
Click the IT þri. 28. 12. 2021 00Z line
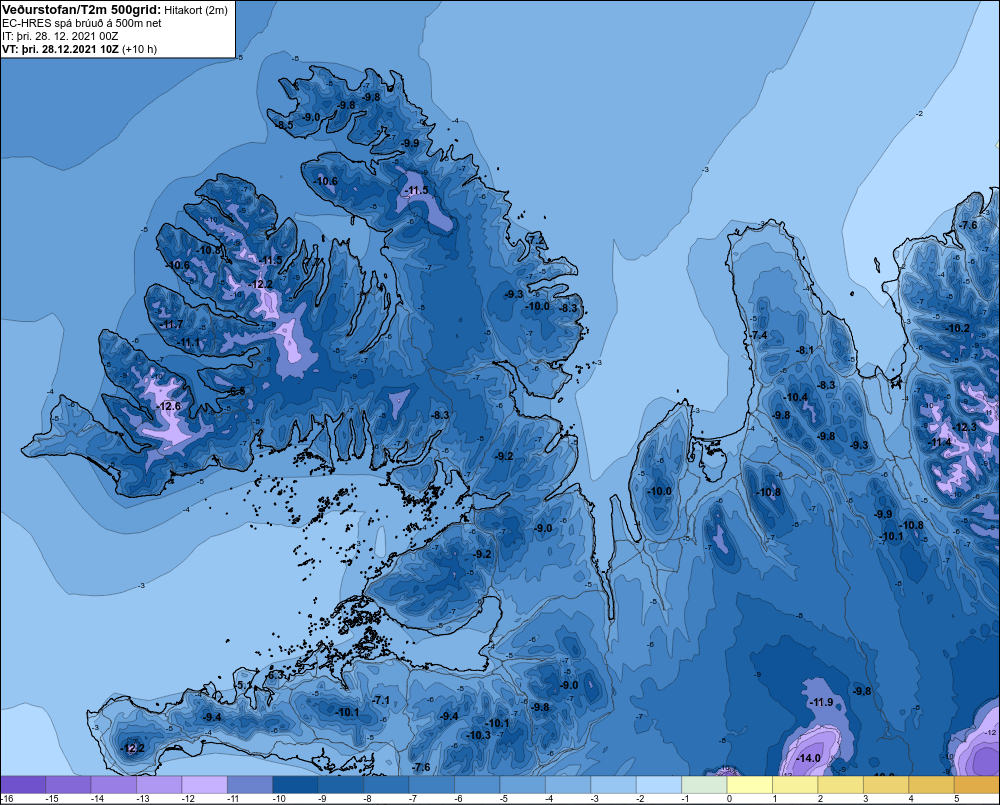(x=60, y=36)
